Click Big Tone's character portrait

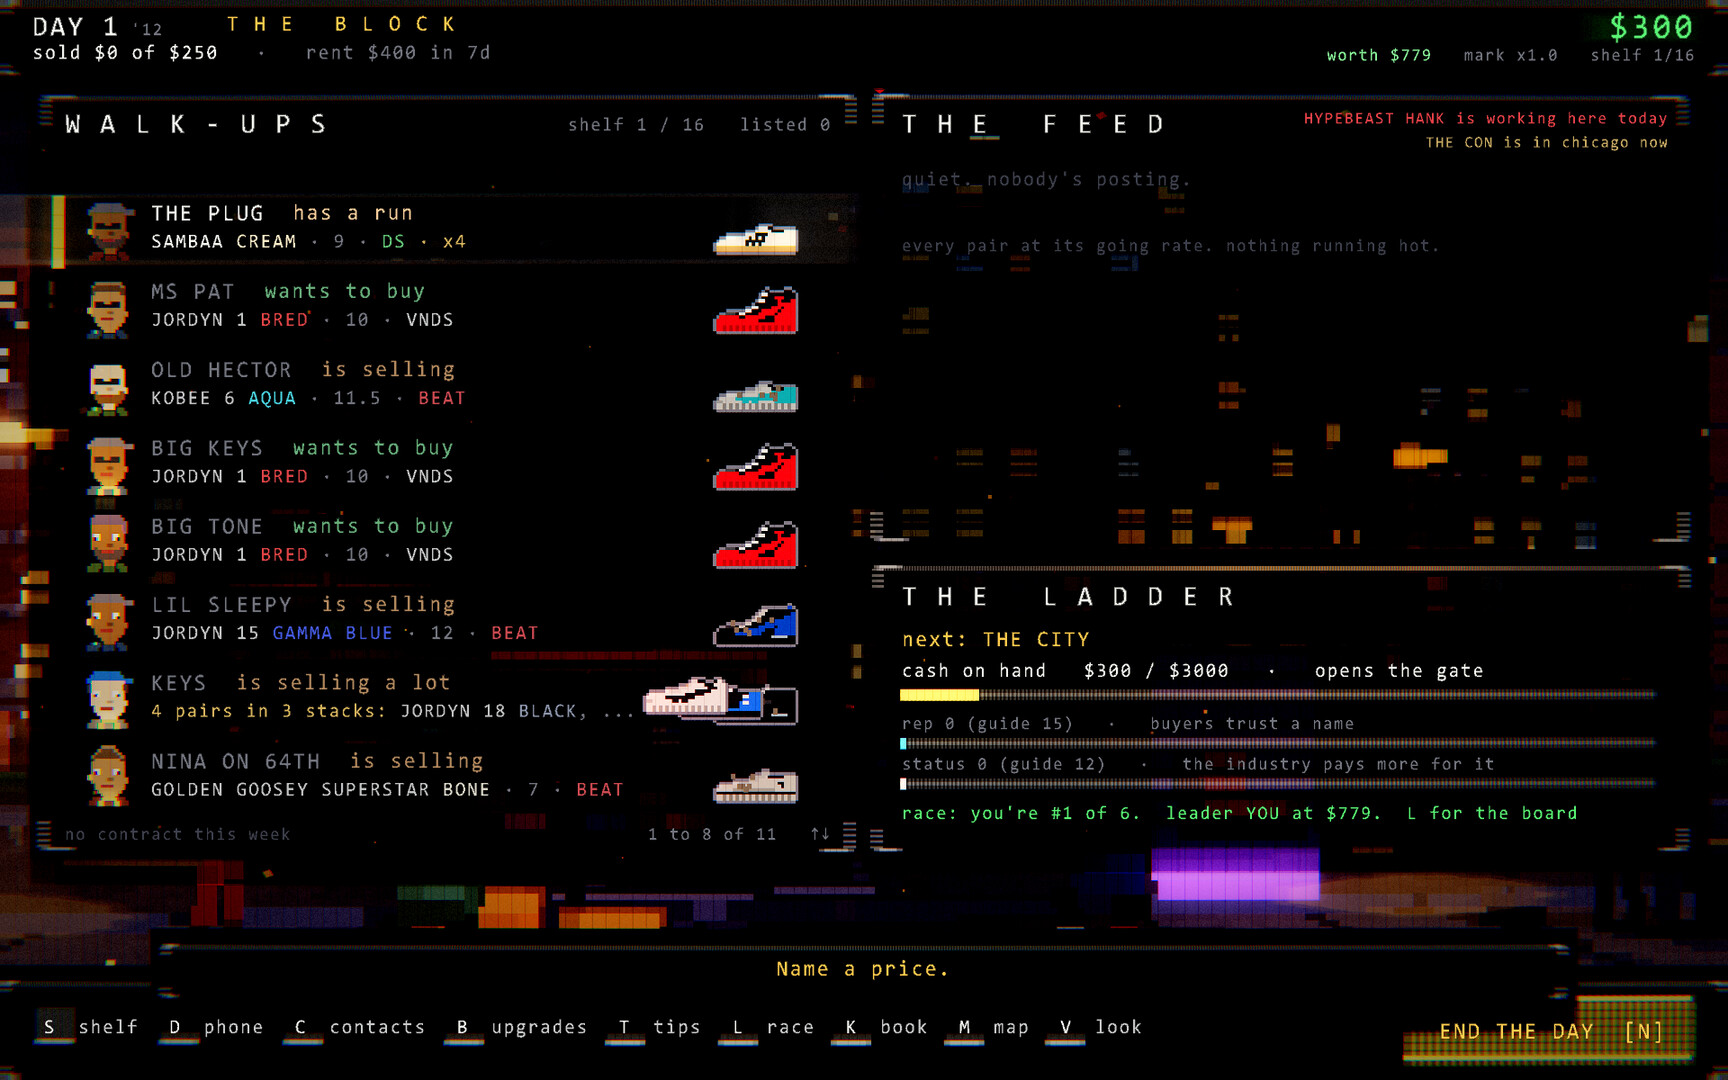(108, 543)
